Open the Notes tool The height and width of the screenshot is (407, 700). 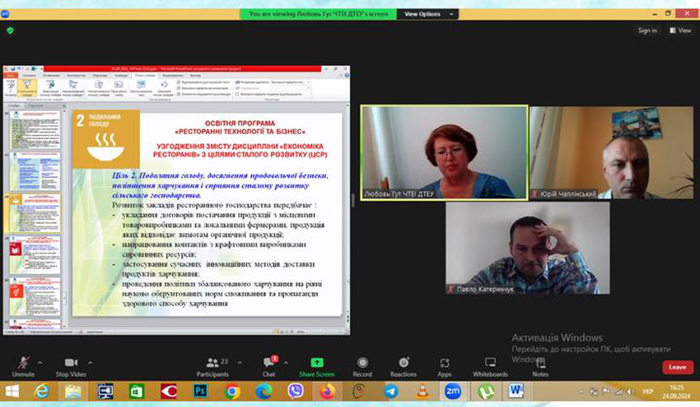(x=540, y=361)
